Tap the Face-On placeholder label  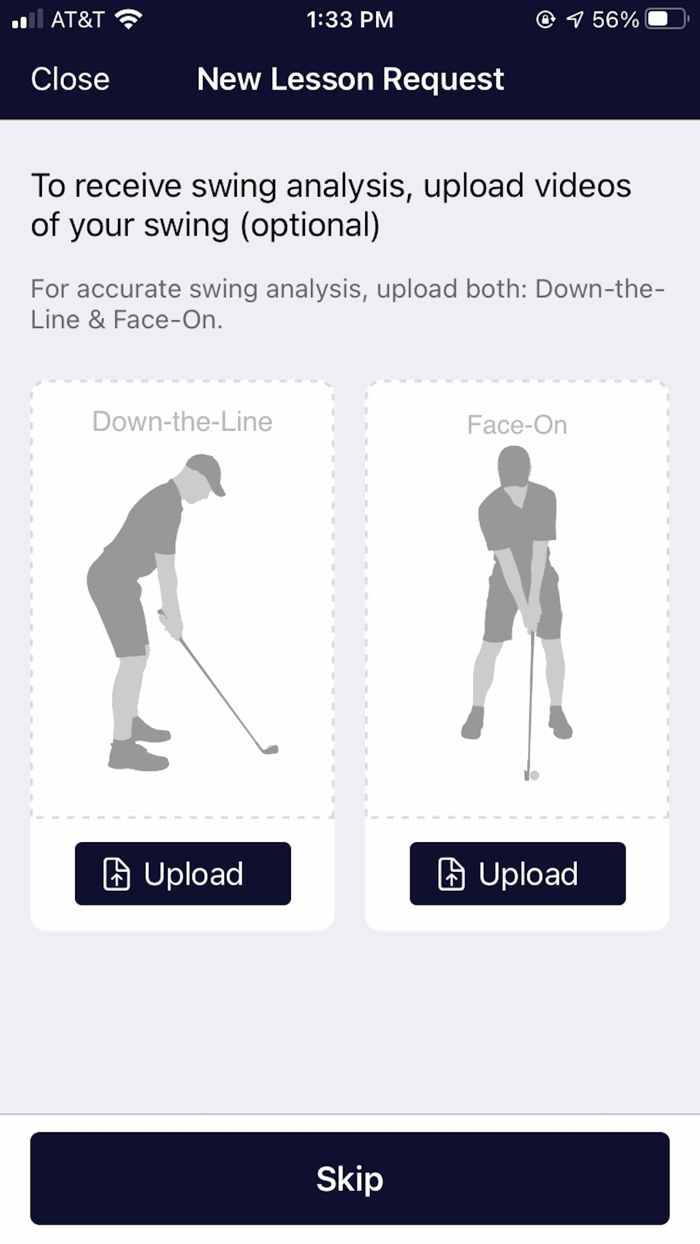click(517, 425)
